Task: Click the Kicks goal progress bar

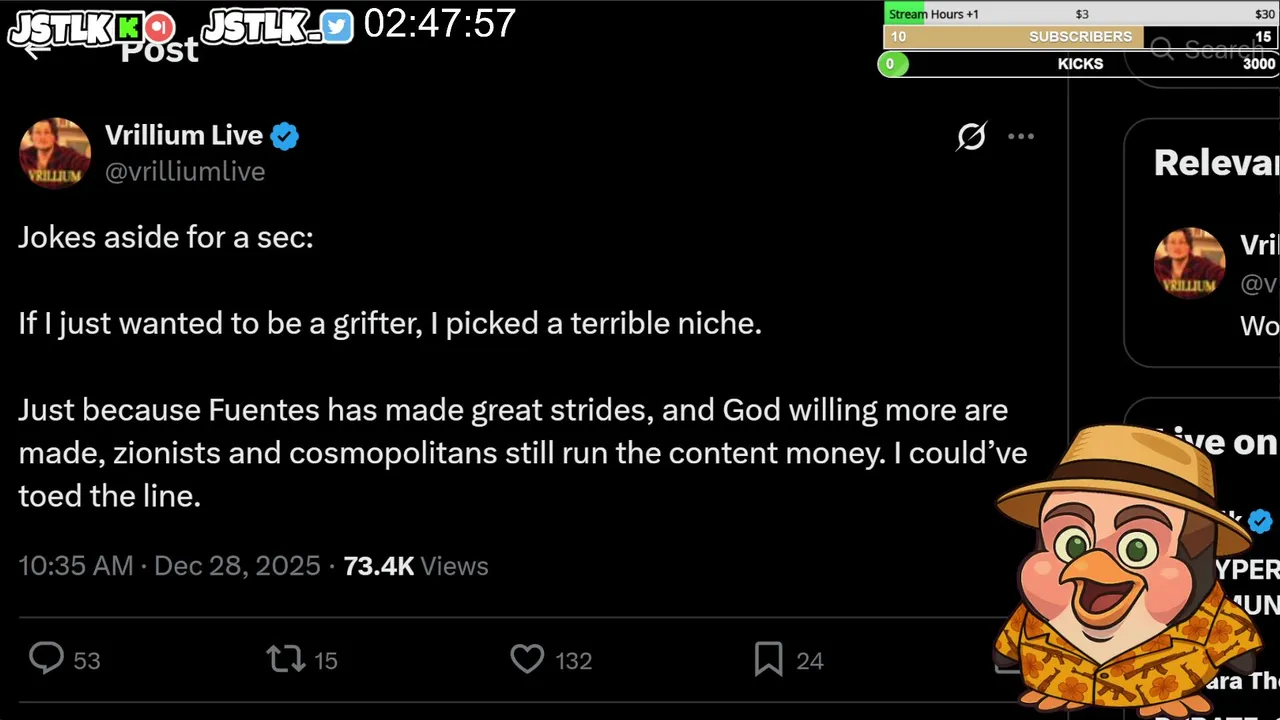Action: [1080, 64]
